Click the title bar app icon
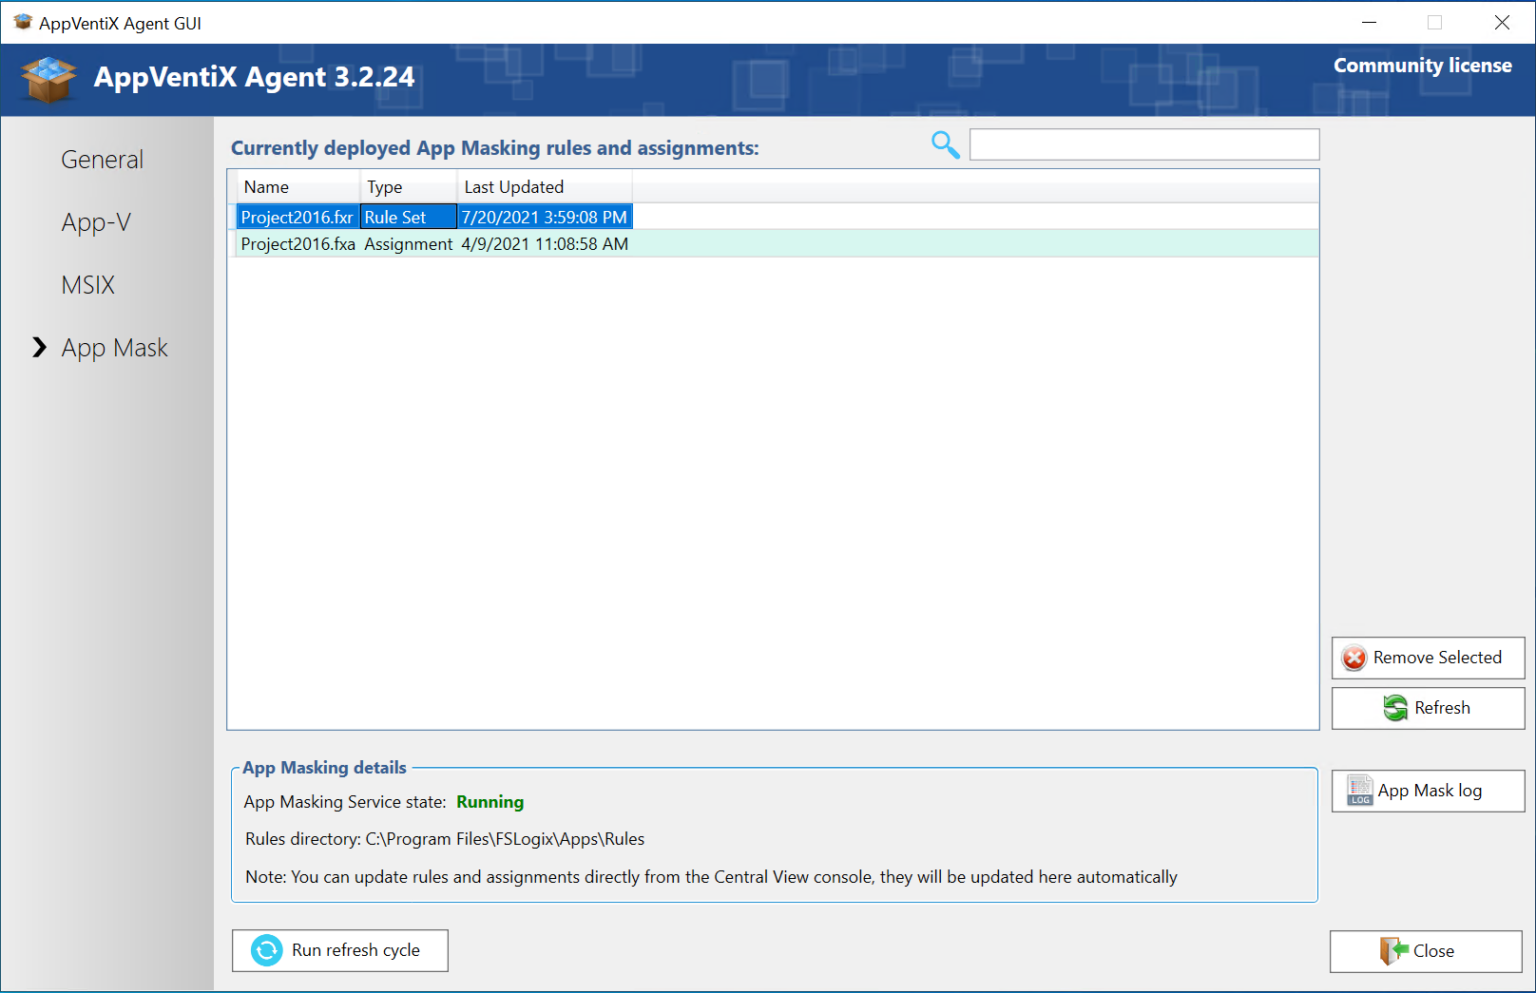Viewport: 1536px width, 993px height. click(x=22, y=23)
